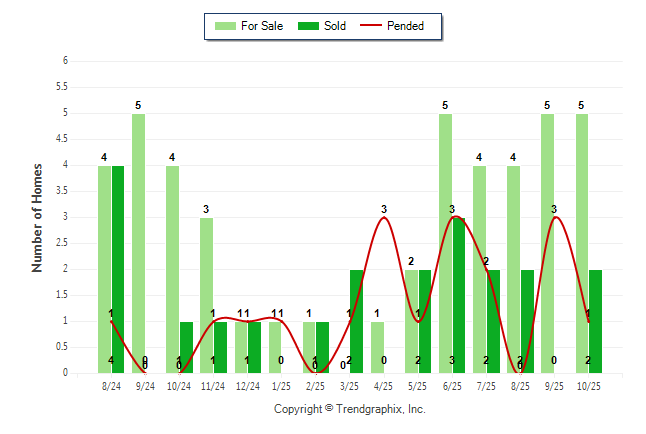Toggle the 'Sold' legend label
This screenshot has width=646, height=434.
[335, 26]
